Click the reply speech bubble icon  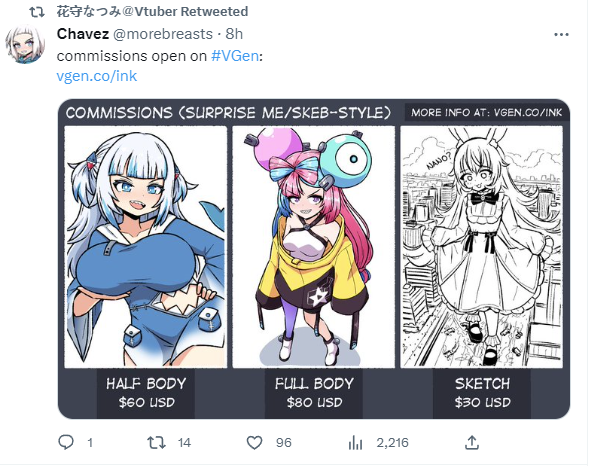tap(66, 442)
